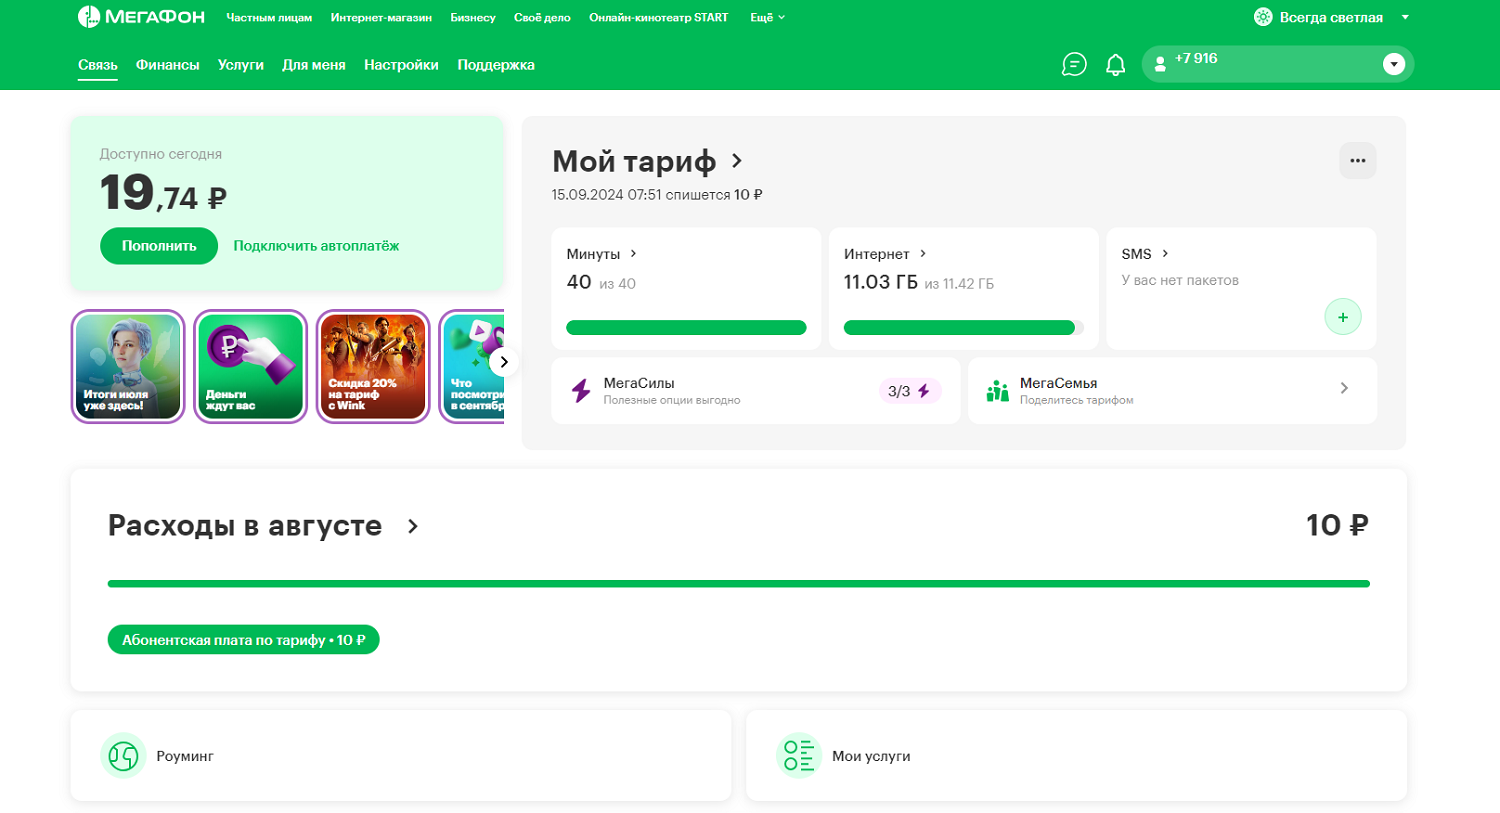This screenshot has height=813, width=1500.
Task: Click the theme sun icon
Action: tap(1263, 17)
